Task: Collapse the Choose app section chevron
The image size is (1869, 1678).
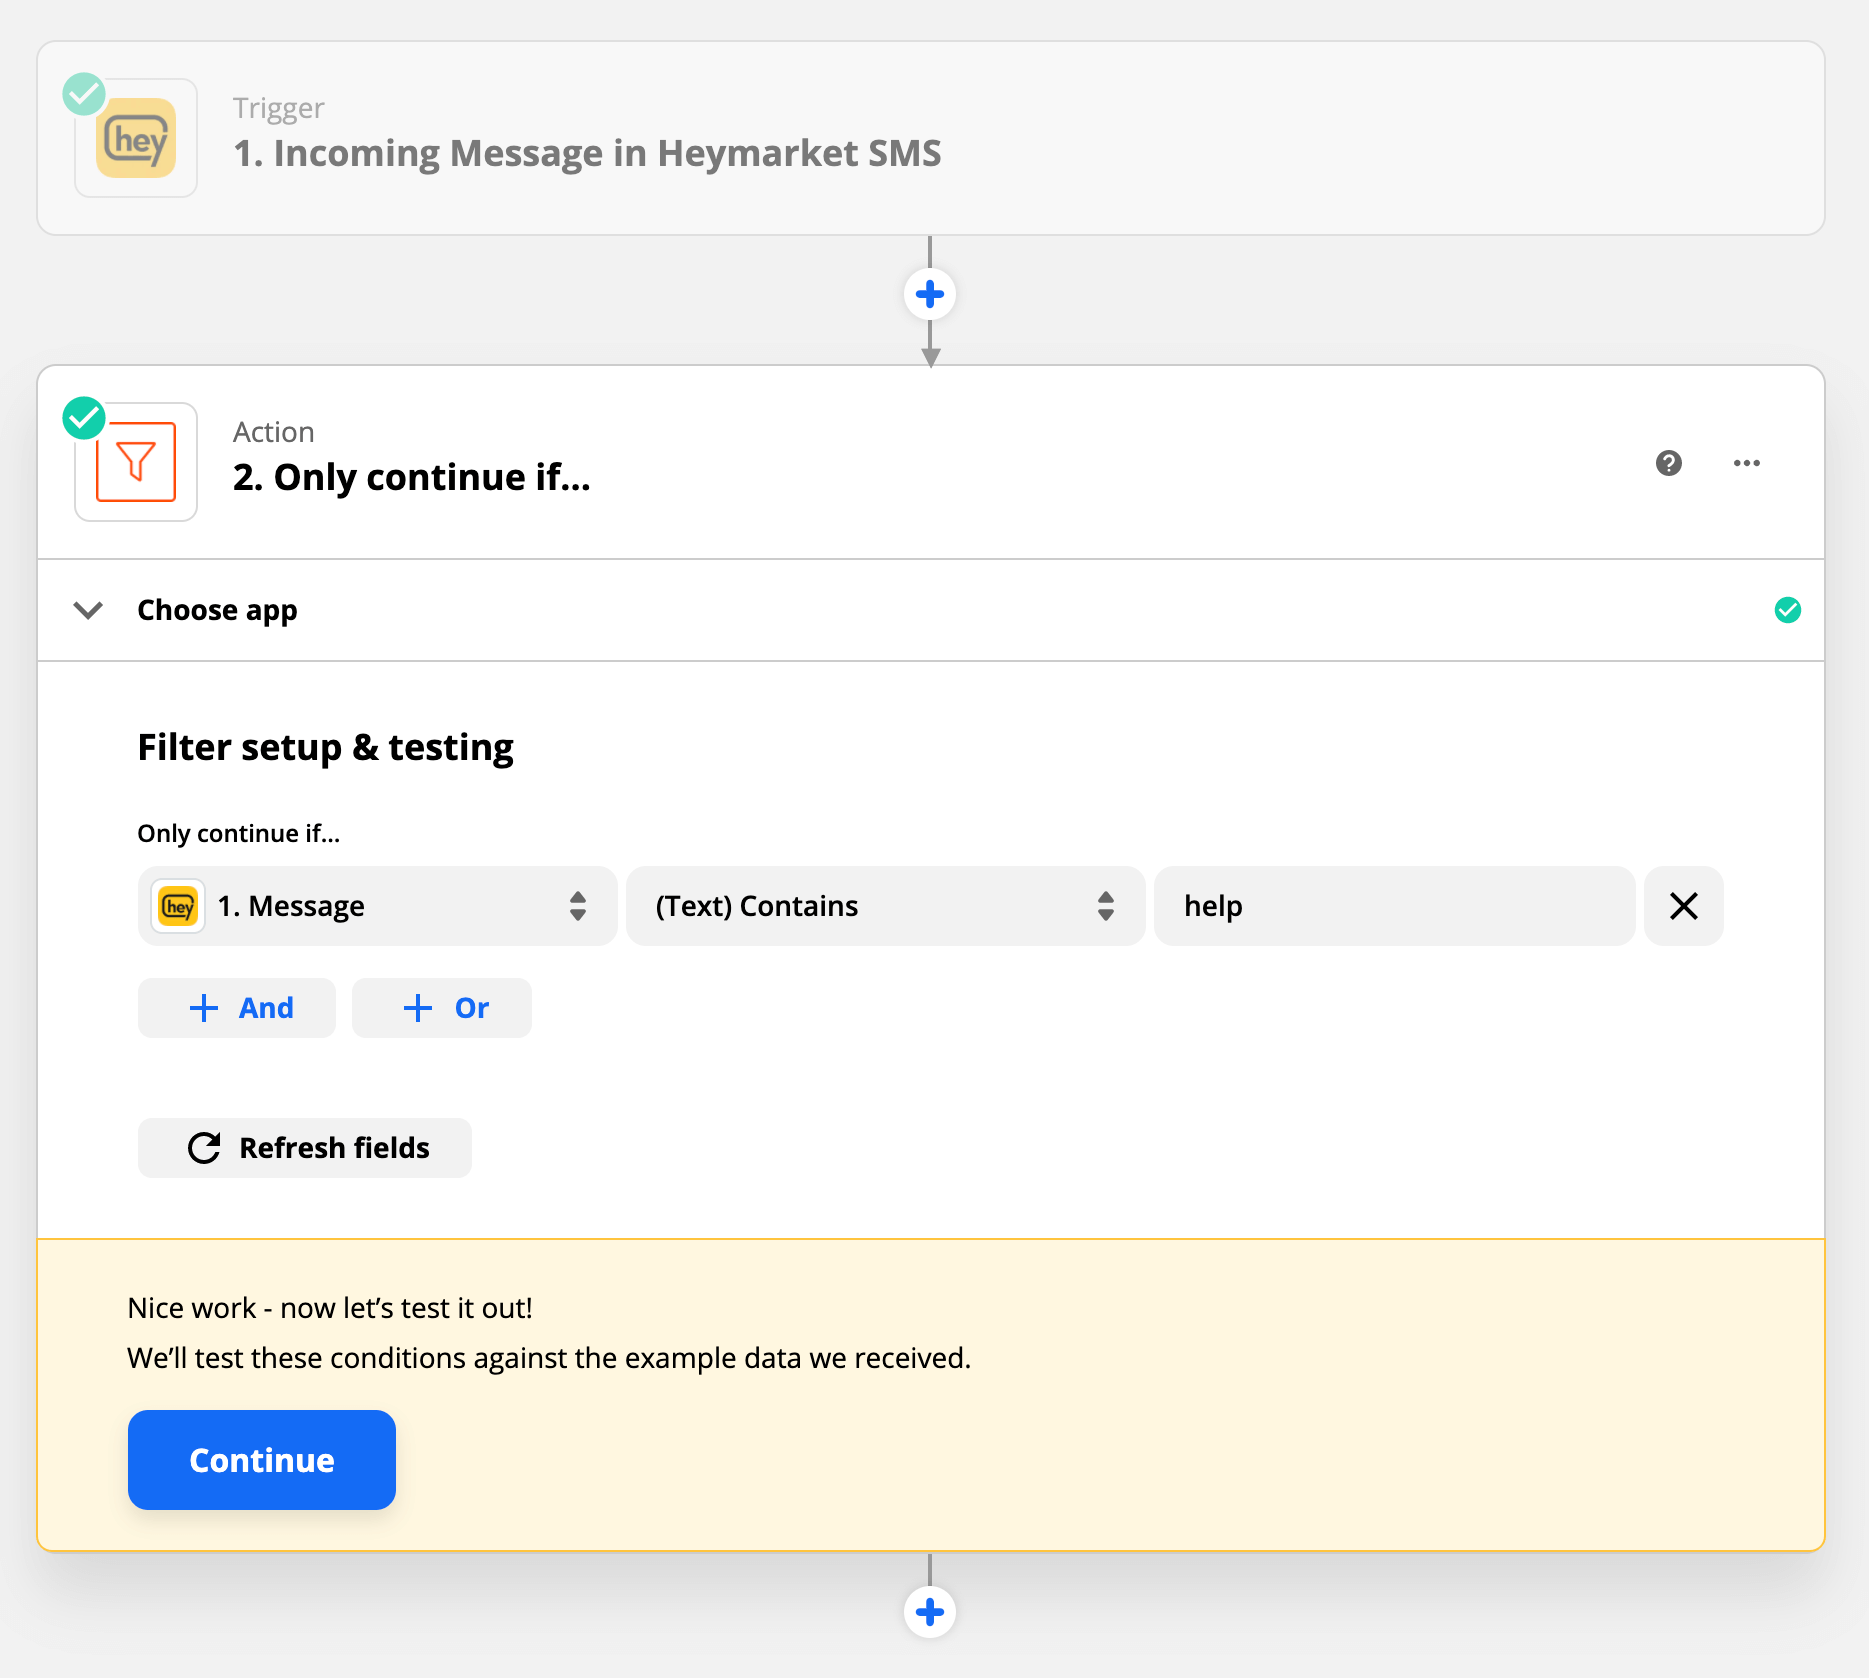Action: [x=89, y=610]
